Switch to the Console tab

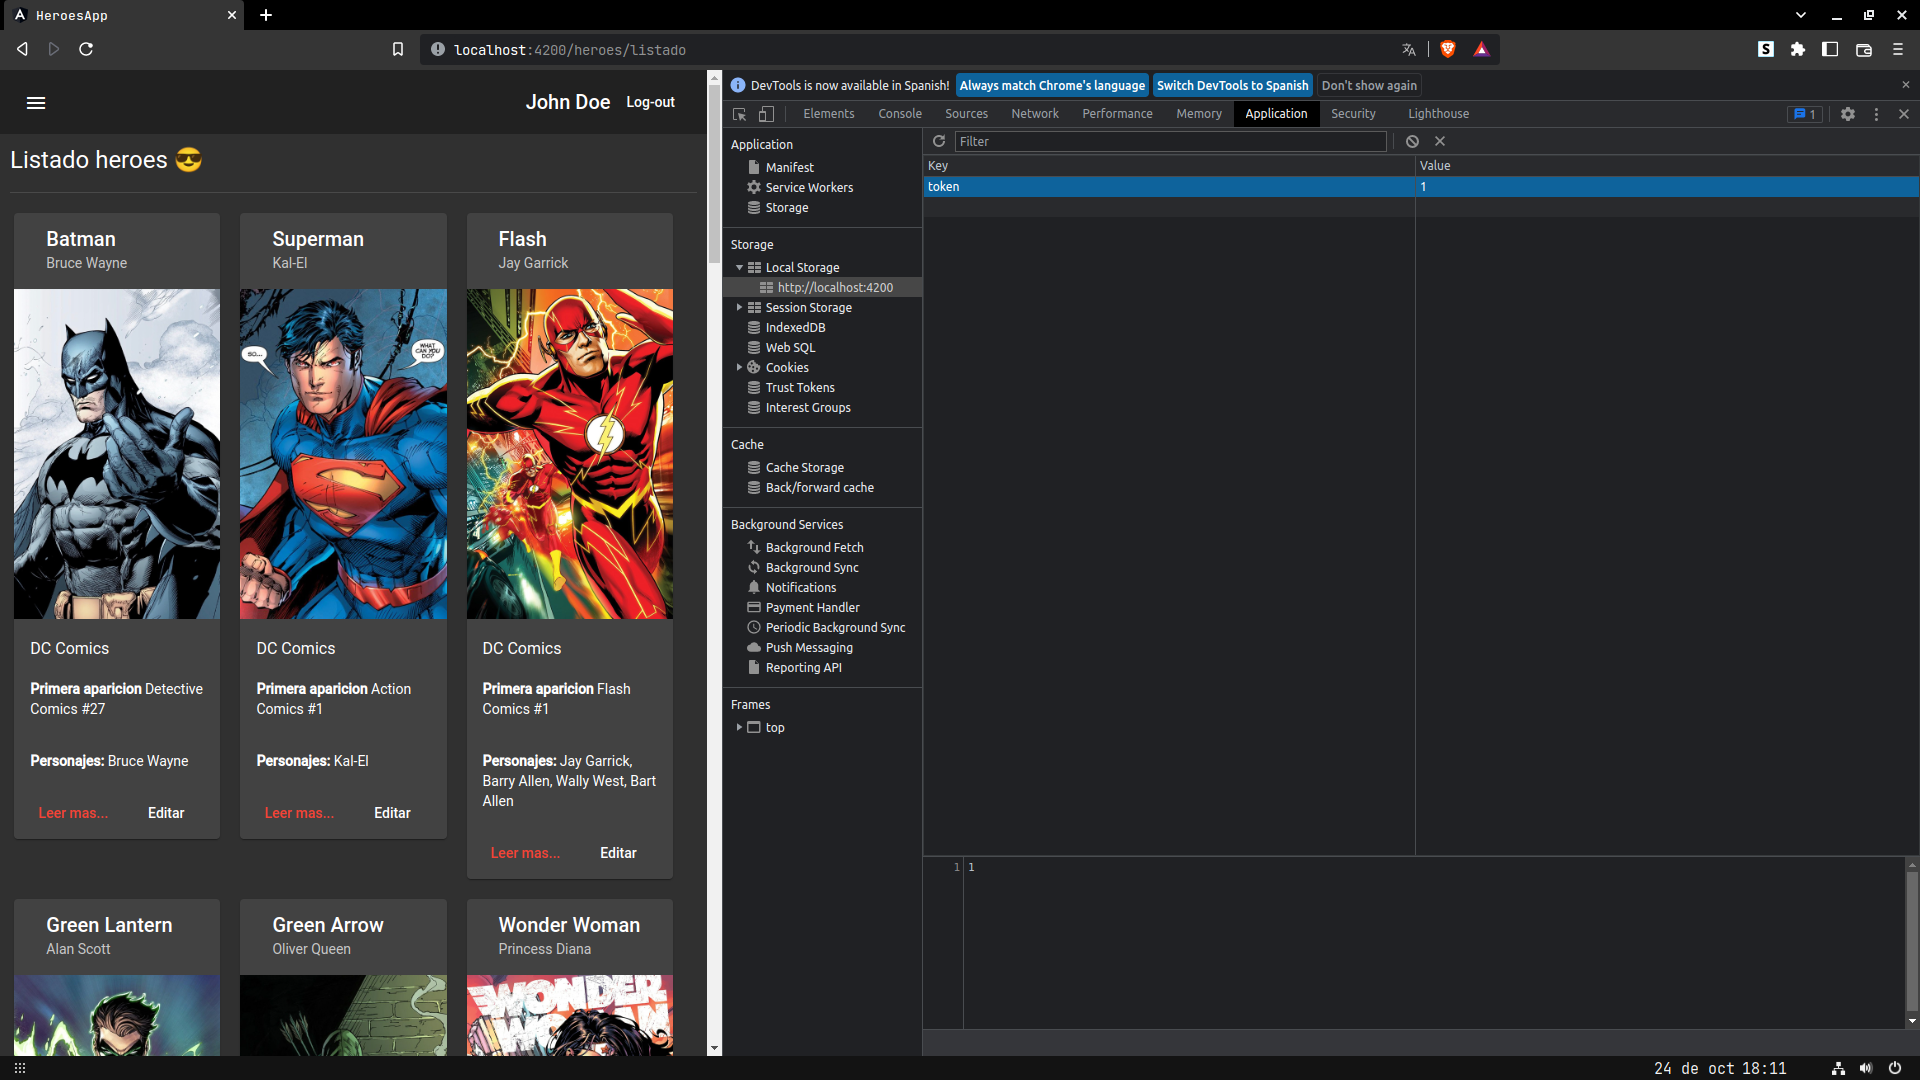(900, 114)
